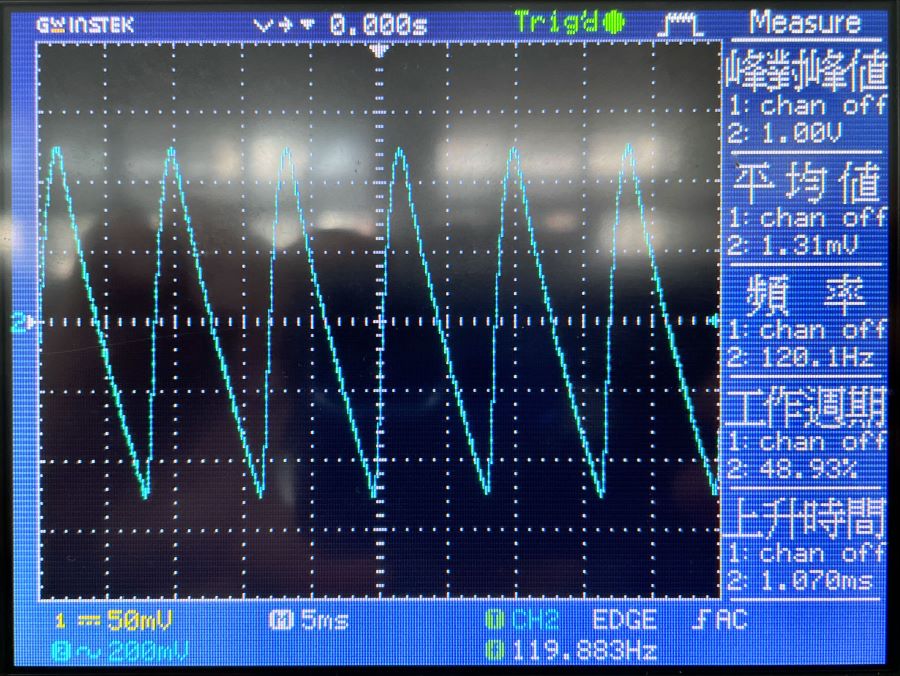
Task: Open the EDGE trigger type selector
Action: (x=623, y=620)
